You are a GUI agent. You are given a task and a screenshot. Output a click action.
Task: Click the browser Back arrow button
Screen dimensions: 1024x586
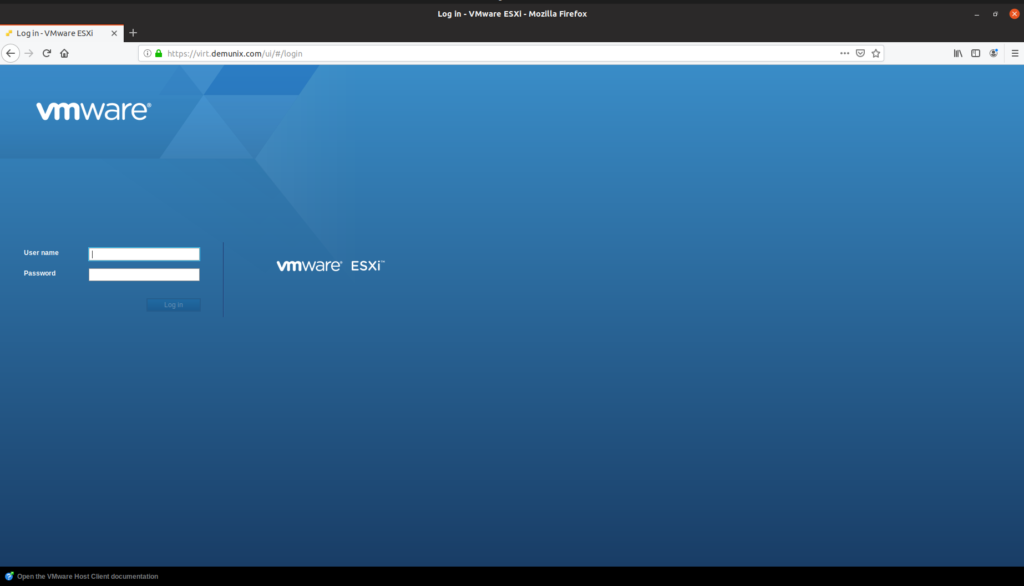click(11, 53)
